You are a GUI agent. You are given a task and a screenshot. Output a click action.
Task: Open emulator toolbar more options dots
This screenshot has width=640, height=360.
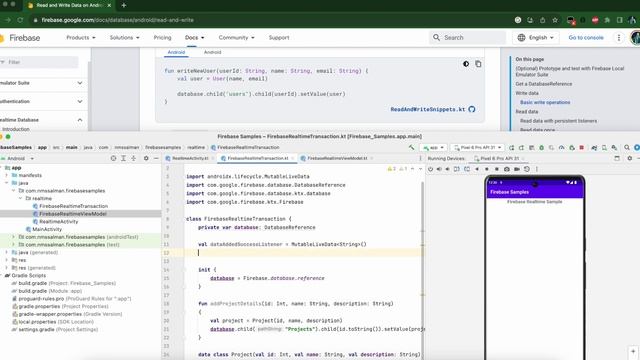click(x=536, y=169)
